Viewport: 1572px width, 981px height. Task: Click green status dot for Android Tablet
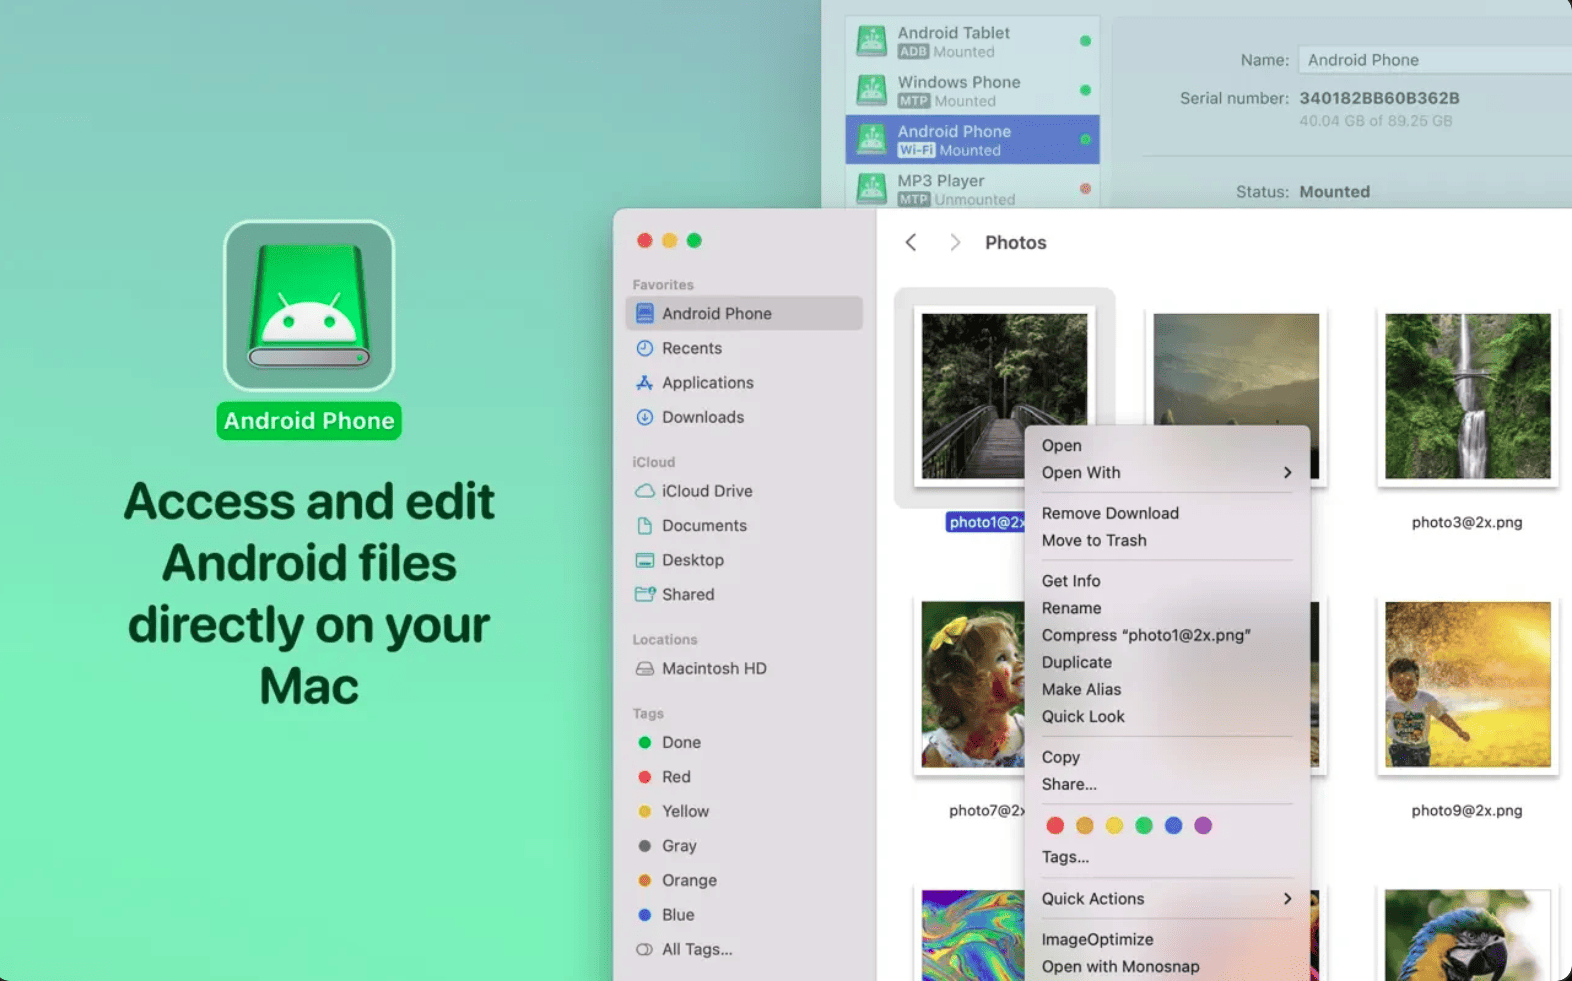(1085, 41)
